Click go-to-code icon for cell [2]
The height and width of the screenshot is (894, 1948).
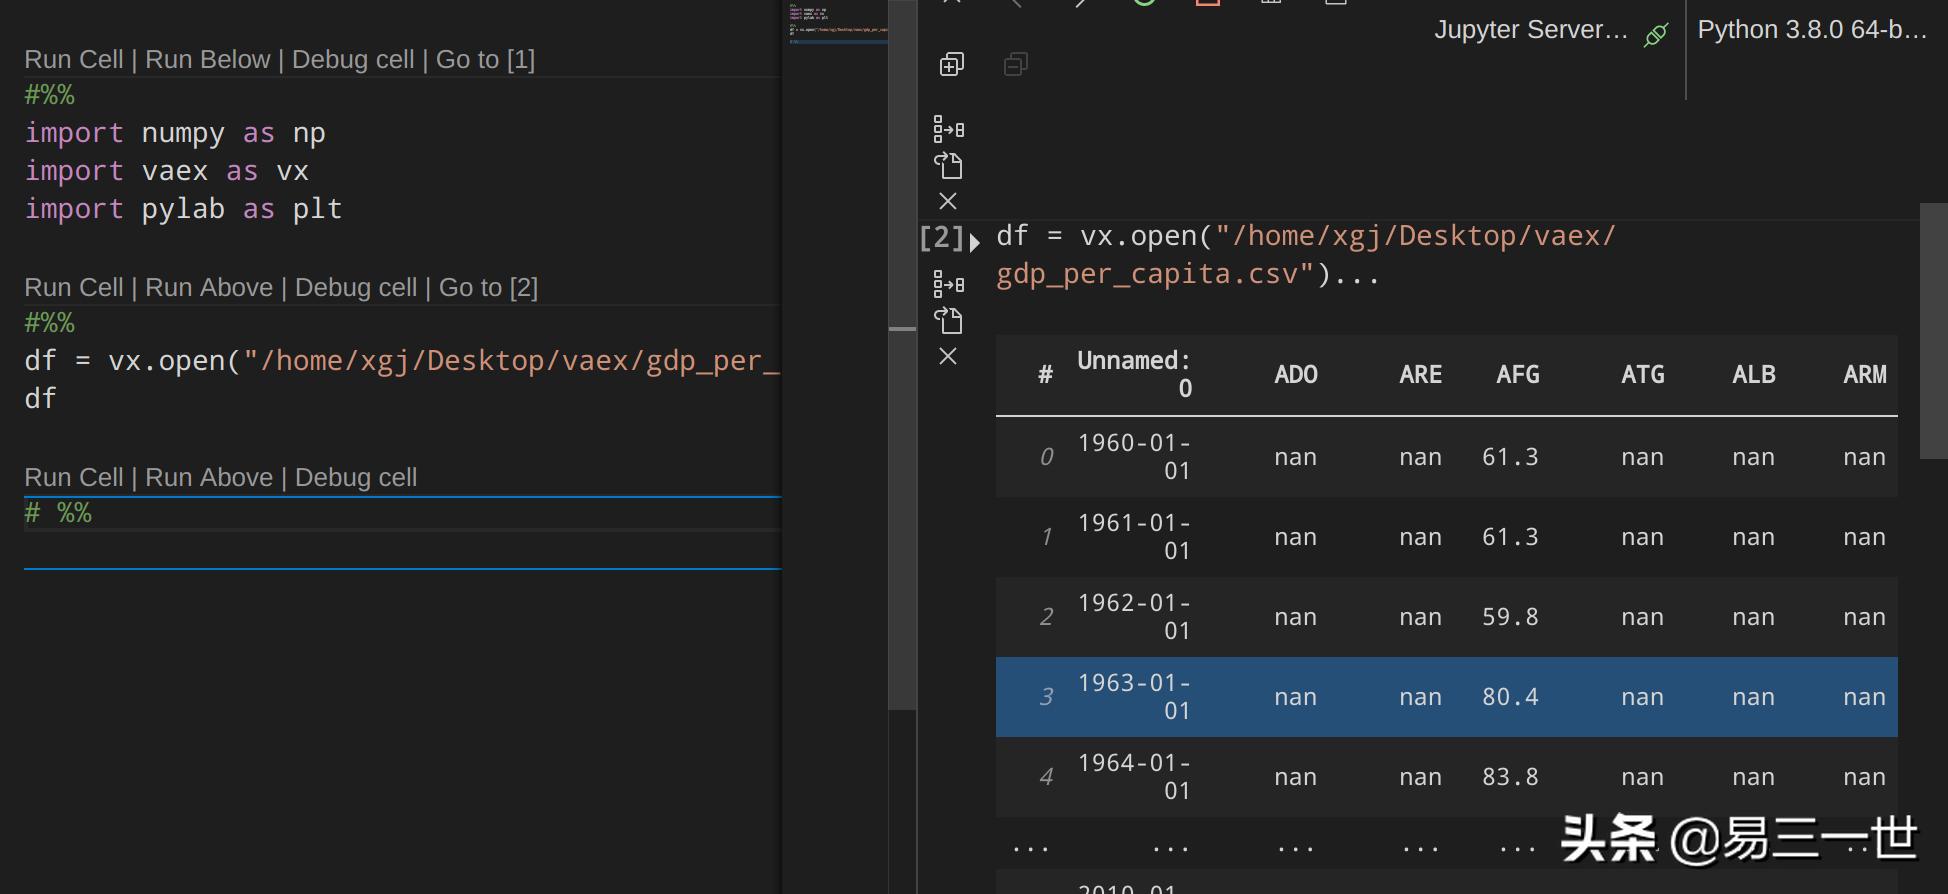948,284
